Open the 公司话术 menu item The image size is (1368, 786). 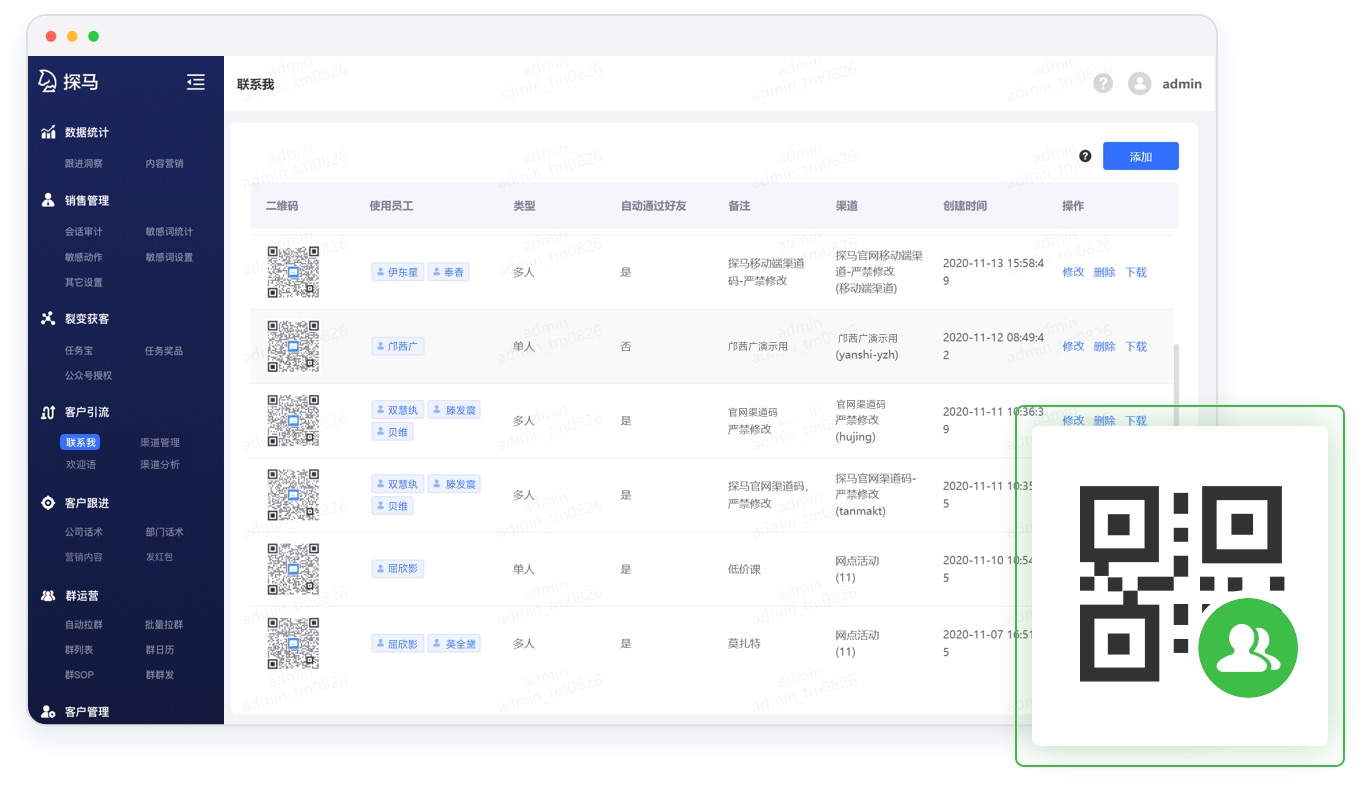84,532
